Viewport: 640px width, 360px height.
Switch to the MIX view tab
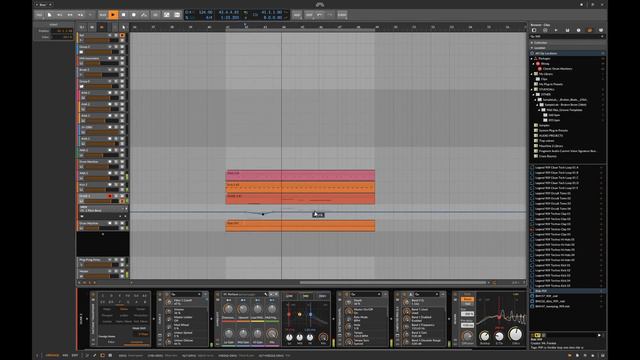tap(65, 356)
